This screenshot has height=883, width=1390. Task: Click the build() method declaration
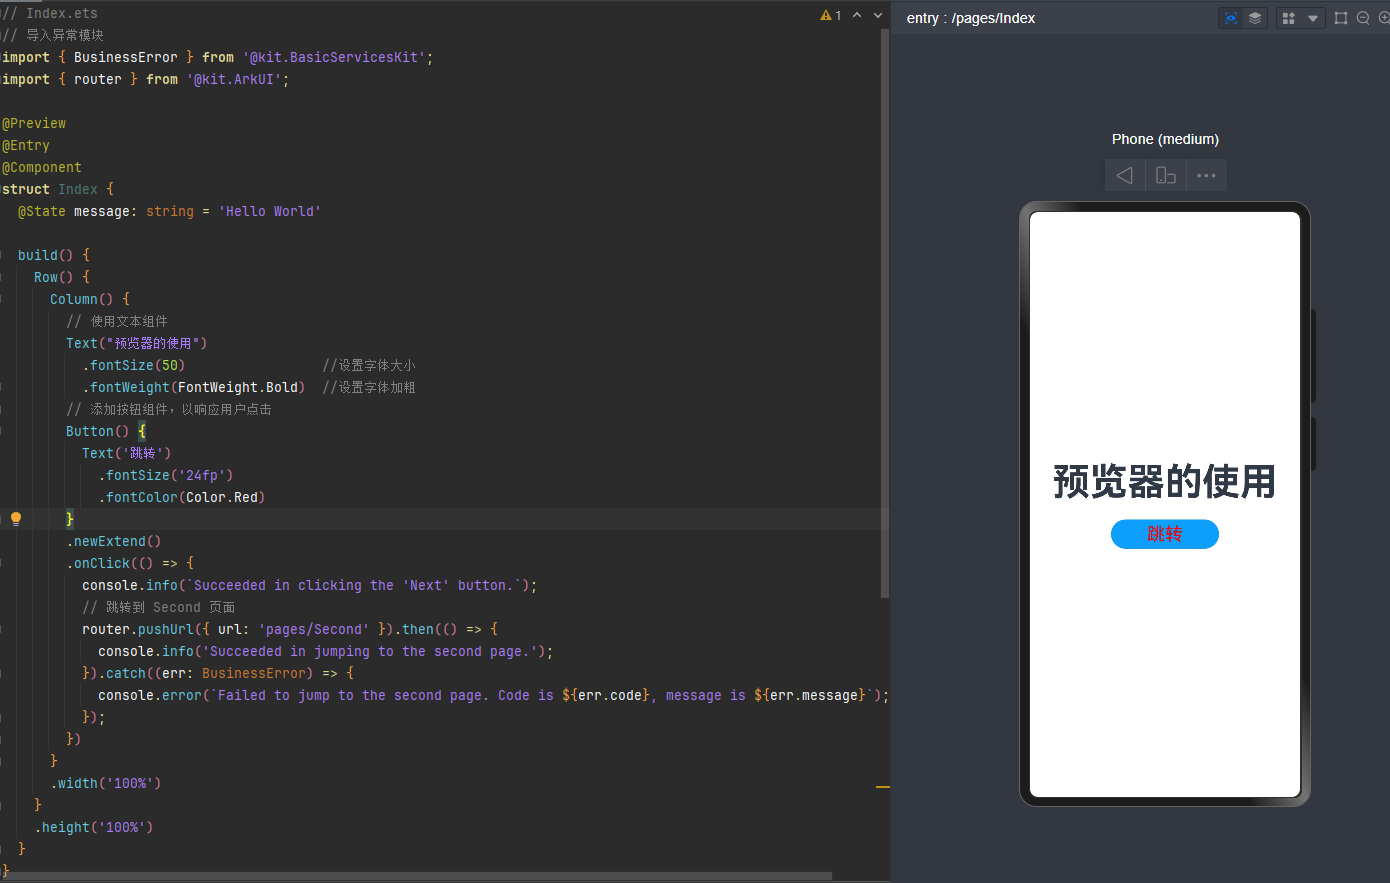pos(54,255)
